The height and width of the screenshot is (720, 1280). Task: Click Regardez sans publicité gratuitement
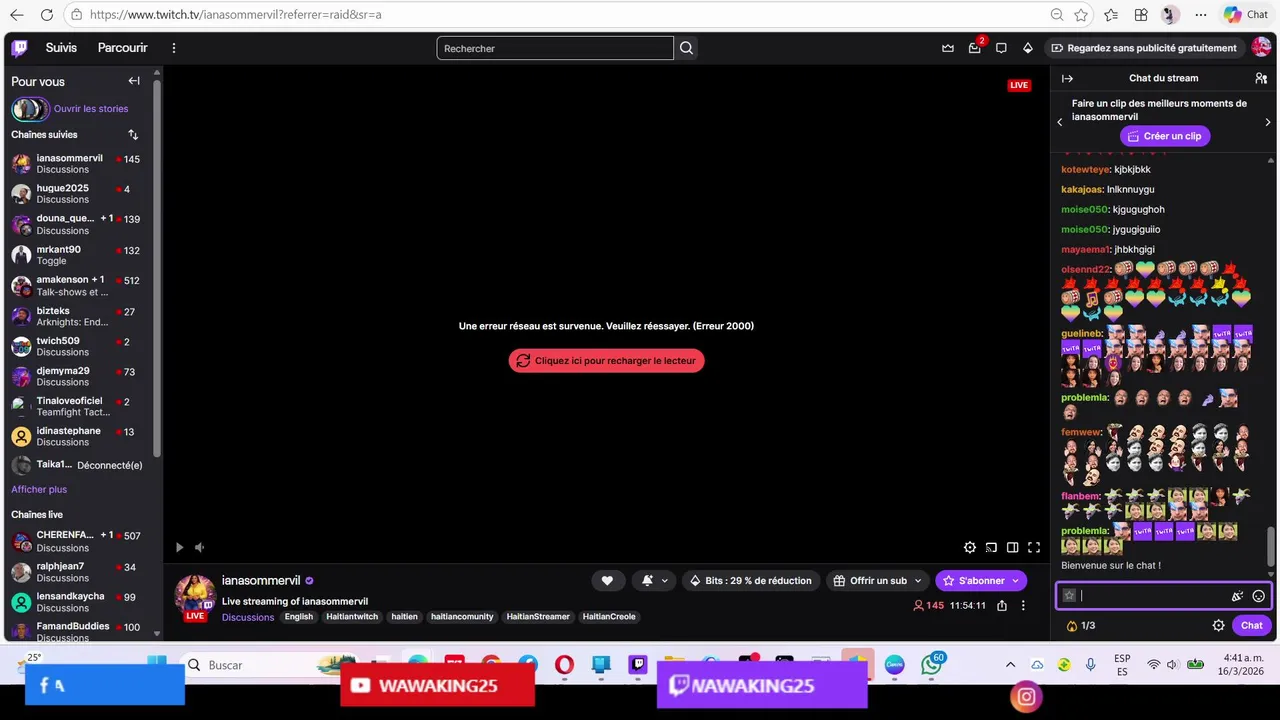1144,48
